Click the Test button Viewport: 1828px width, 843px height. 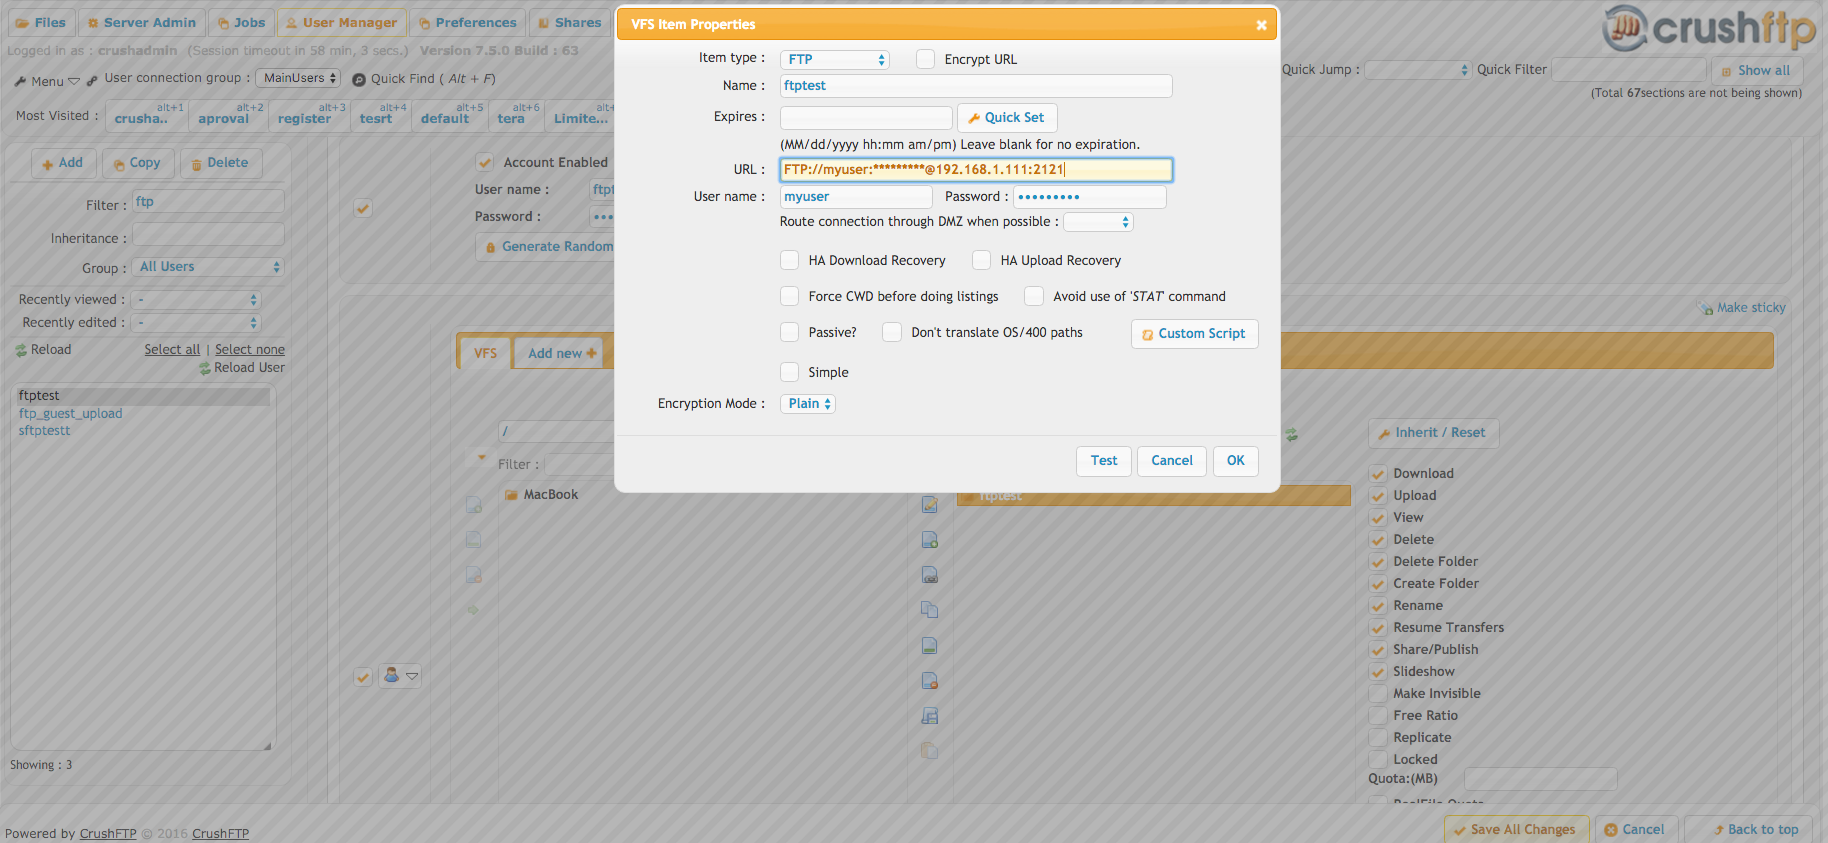pos(1104,461)
